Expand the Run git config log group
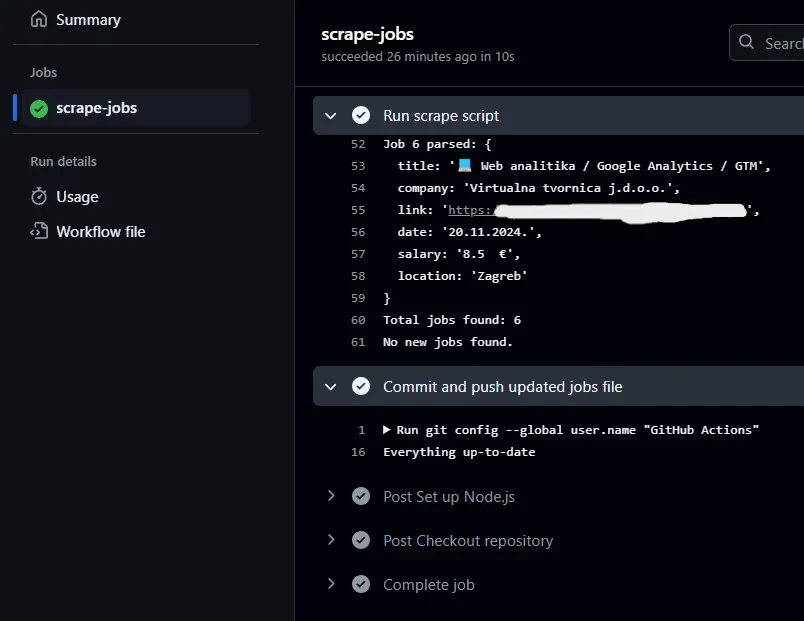Viewport: 804px width, 621px height. pos(388,430)
